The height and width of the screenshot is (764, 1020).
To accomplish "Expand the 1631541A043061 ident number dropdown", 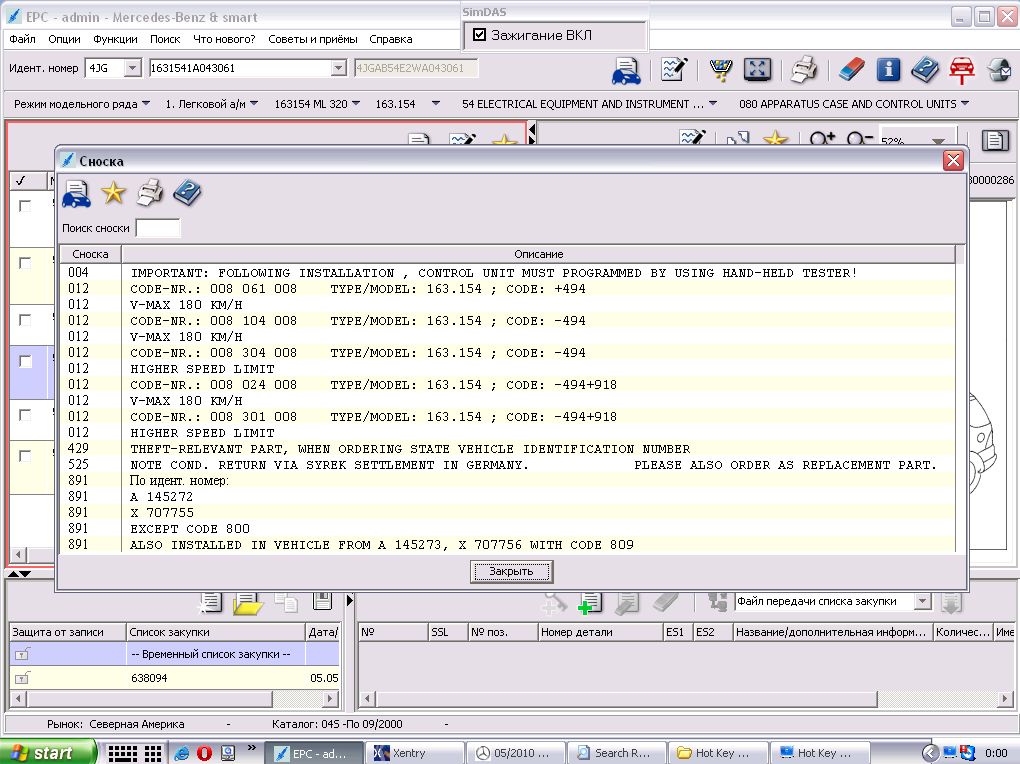I will (338, 68).
